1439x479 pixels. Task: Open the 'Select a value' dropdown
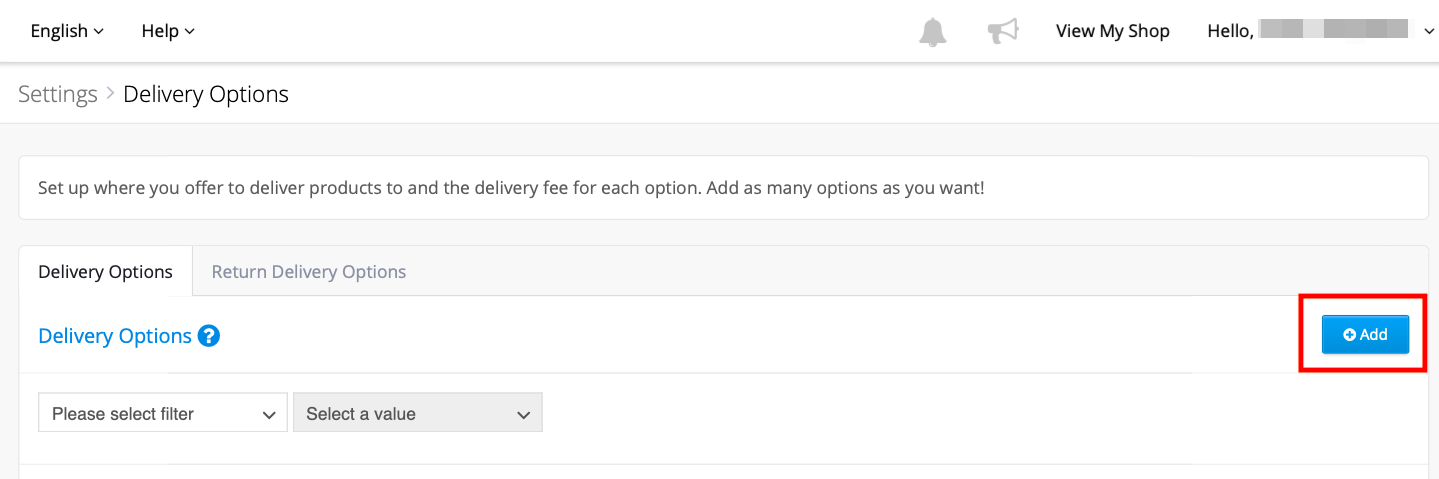pyautogui.click(x=418, y=413)
